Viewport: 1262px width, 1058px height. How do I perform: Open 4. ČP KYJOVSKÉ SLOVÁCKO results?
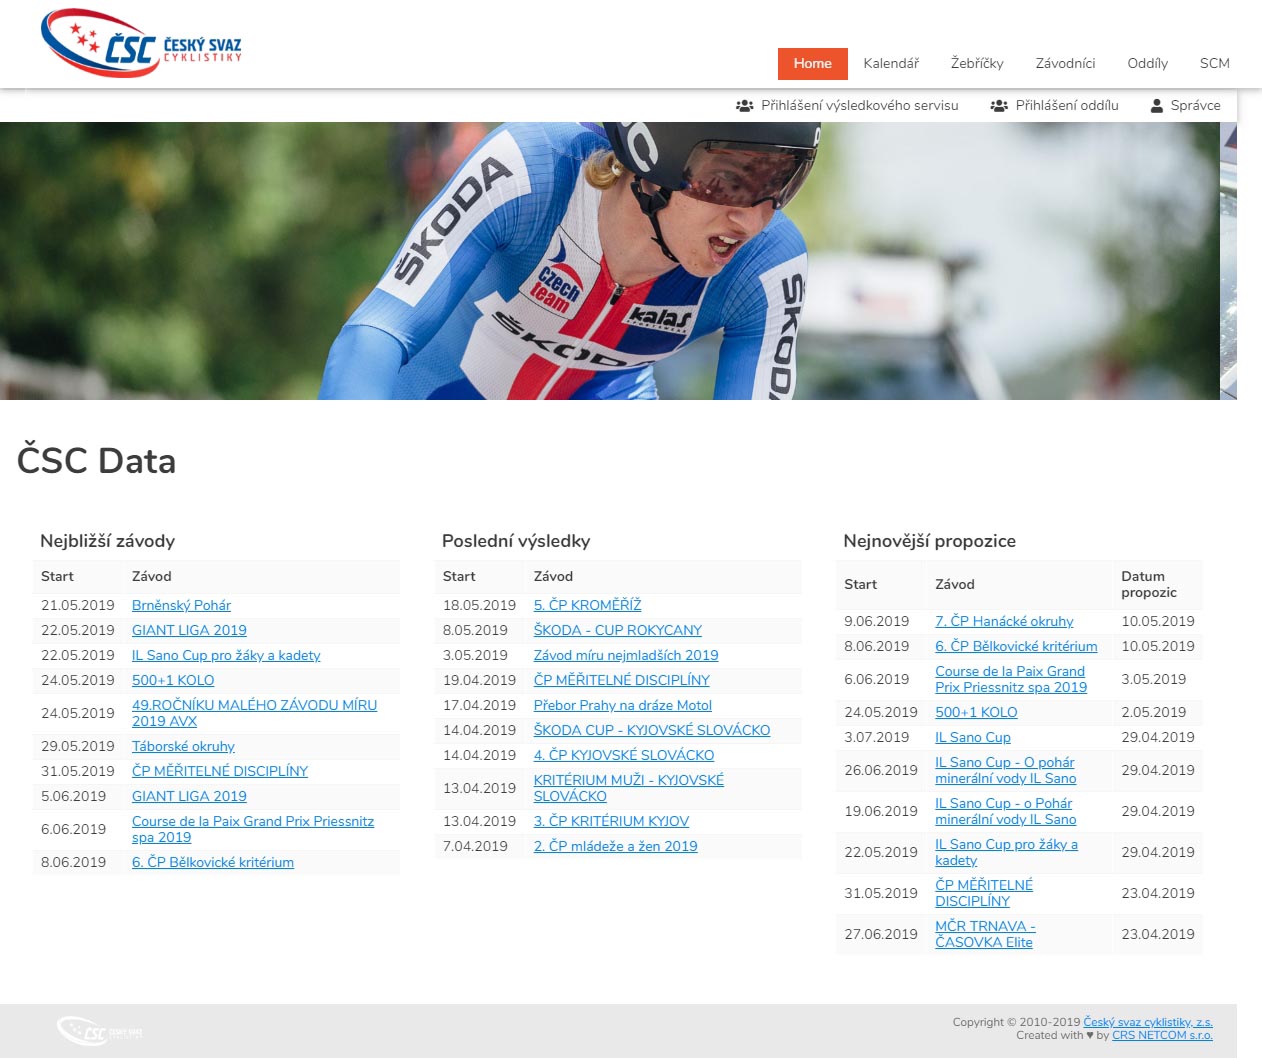(x=624, y=755)
